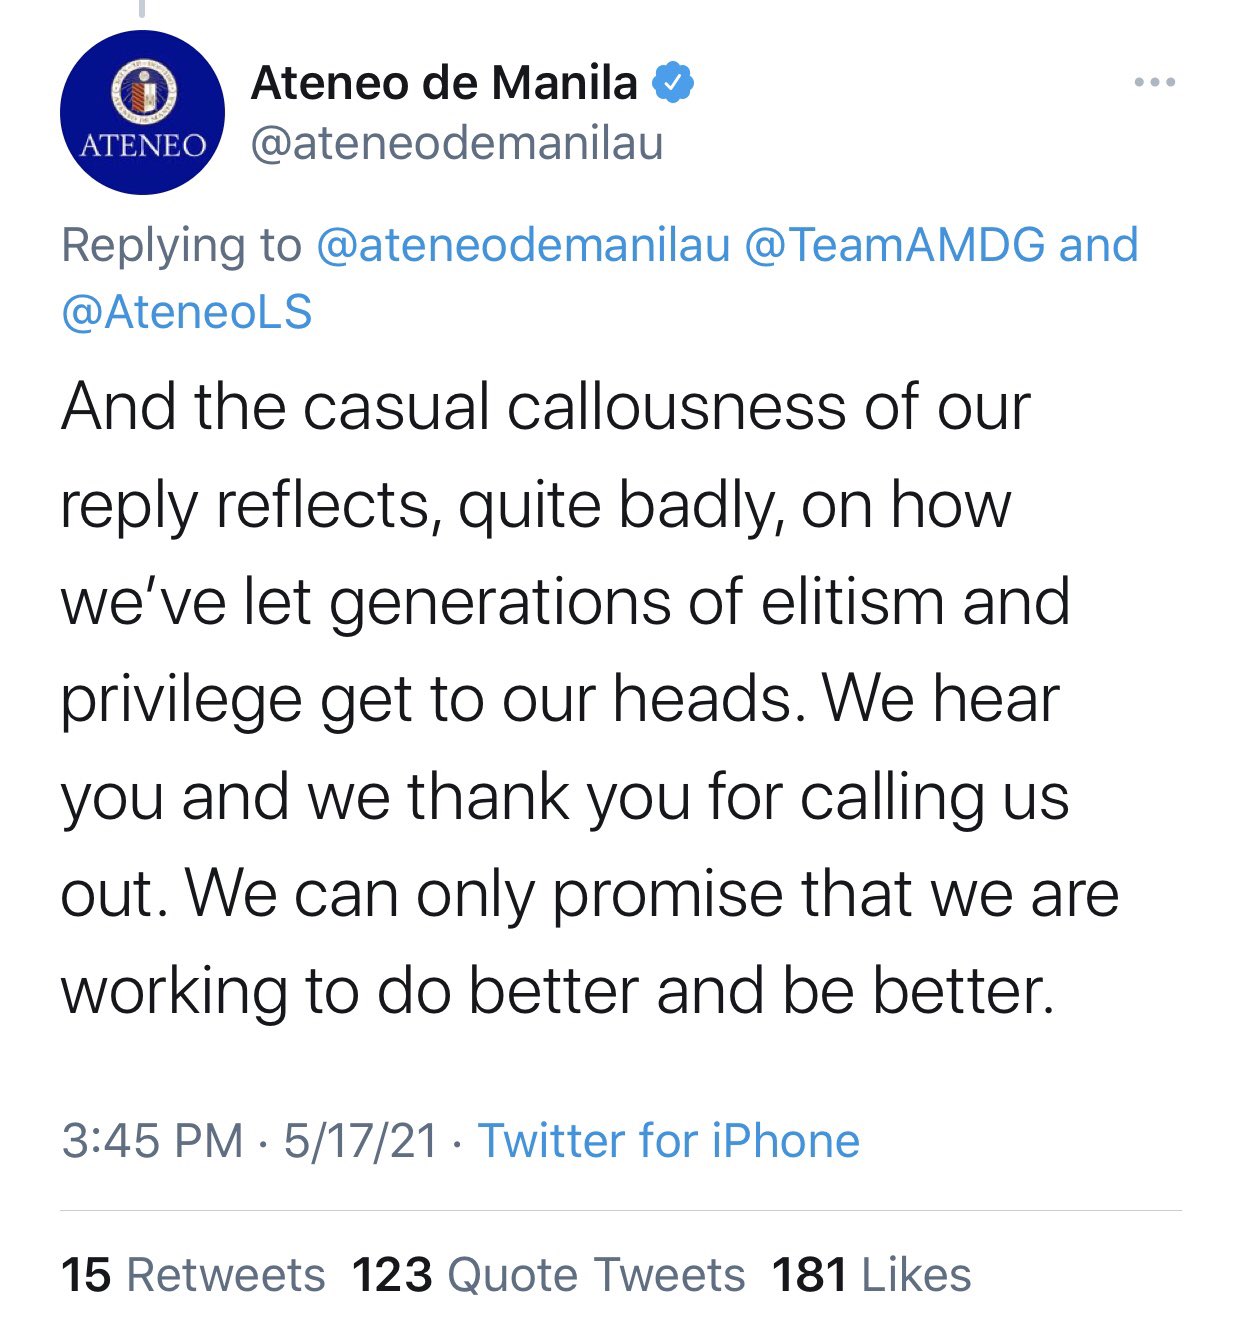The image size is (1242, 1330).
Task: Click the blue verified badge
Action: point(674,82)
